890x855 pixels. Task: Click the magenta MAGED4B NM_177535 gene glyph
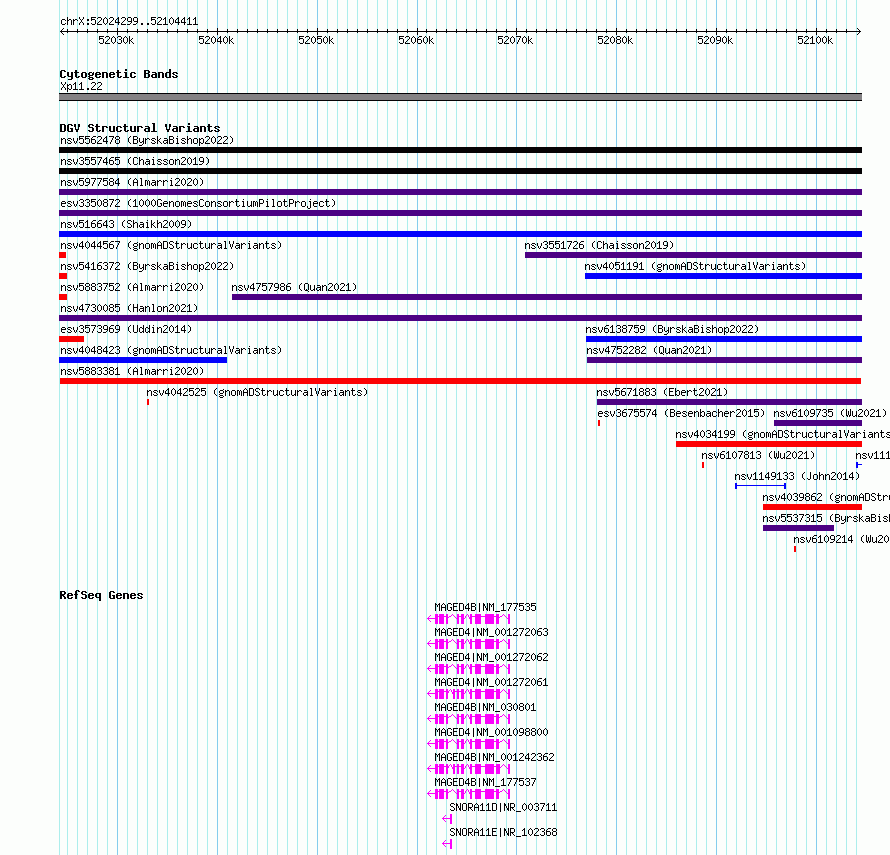[x=469, y=619]
